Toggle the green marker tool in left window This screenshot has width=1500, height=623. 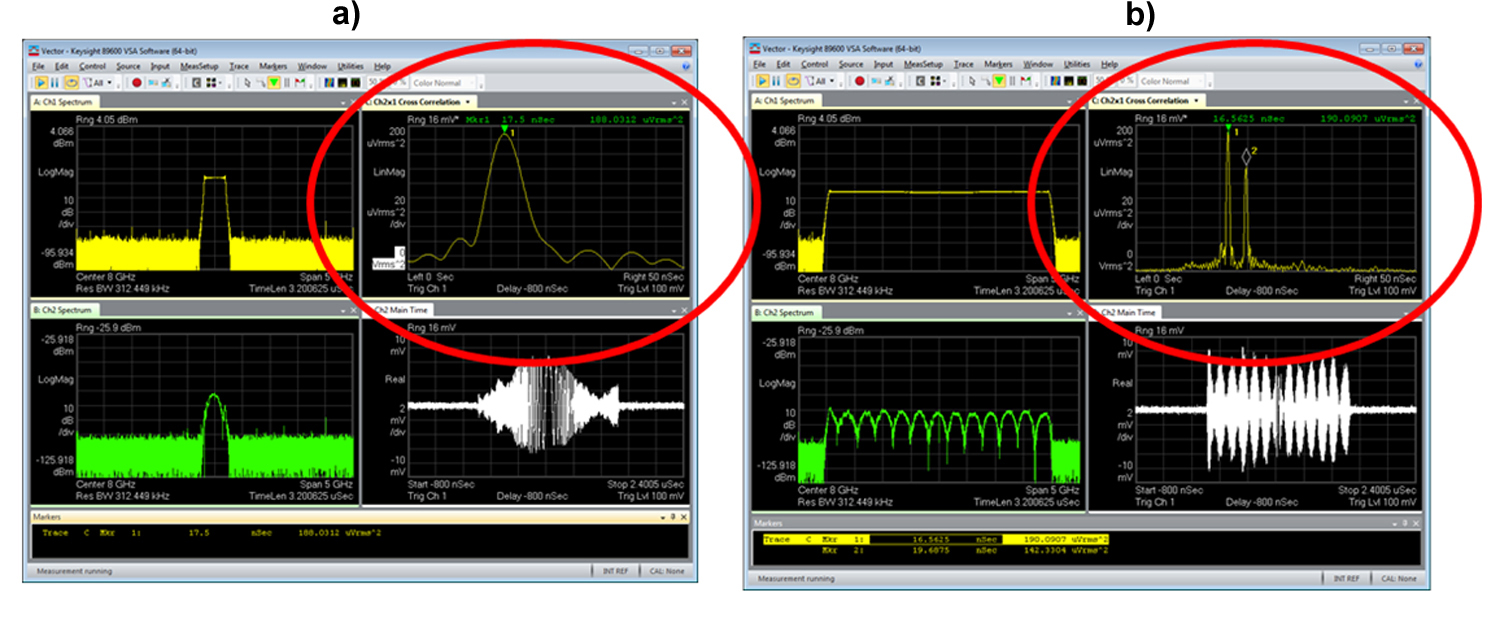point(274,81)
